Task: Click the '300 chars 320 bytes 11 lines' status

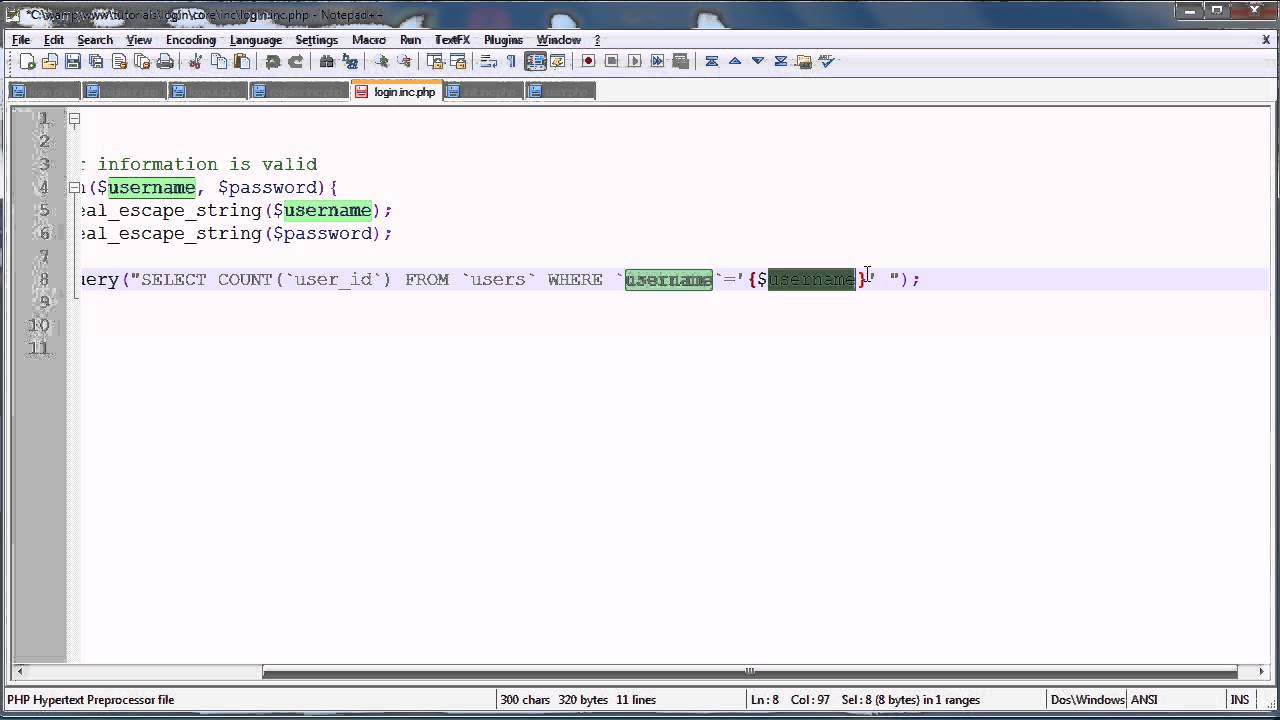Action: (x=578, y=700)
